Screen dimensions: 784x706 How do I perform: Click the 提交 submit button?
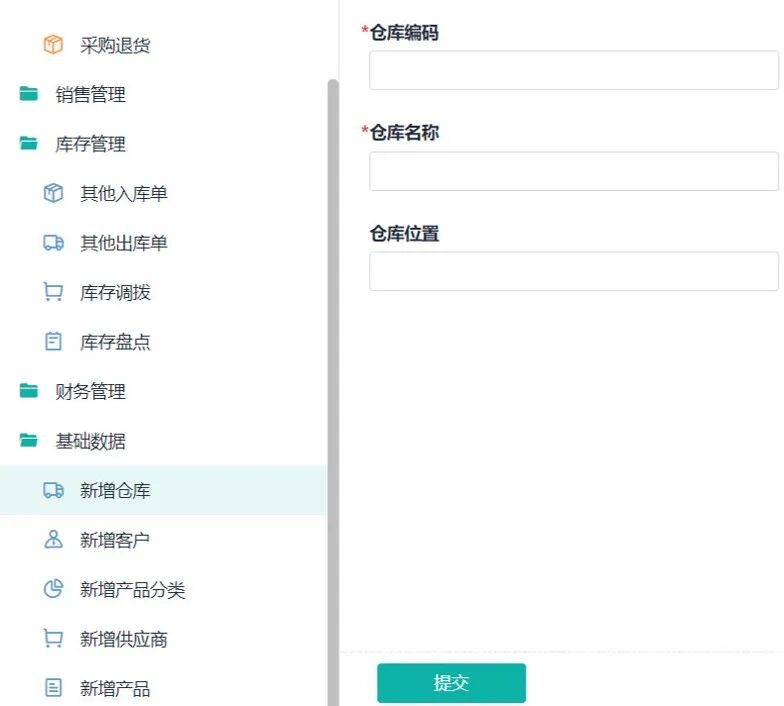452,682
